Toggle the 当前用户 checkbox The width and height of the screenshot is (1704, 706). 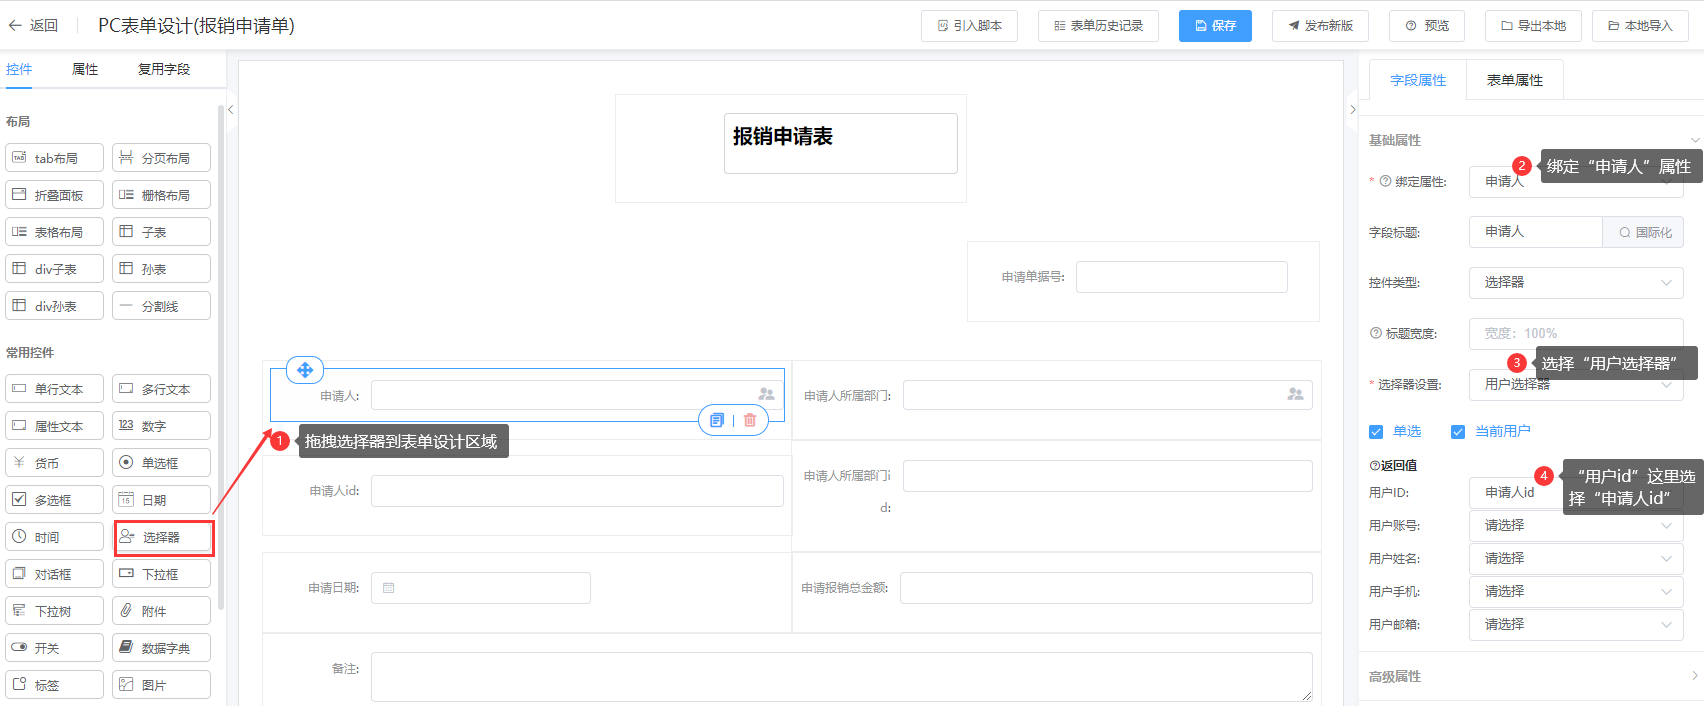(1458, 432)
